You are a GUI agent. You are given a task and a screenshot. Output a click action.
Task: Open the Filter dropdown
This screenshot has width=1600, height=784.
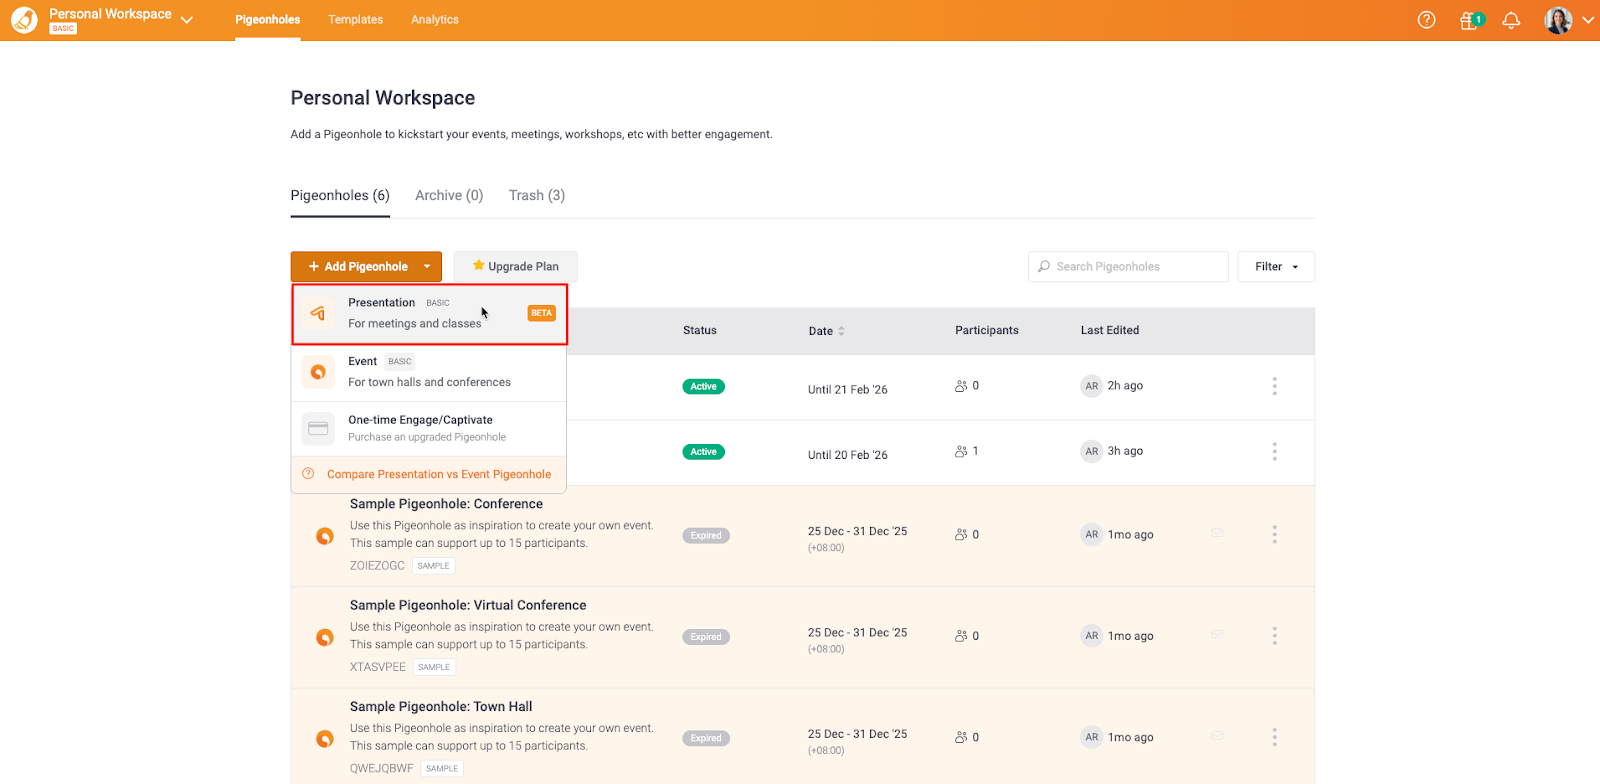pyautogui.click(x=1276, y=267)
